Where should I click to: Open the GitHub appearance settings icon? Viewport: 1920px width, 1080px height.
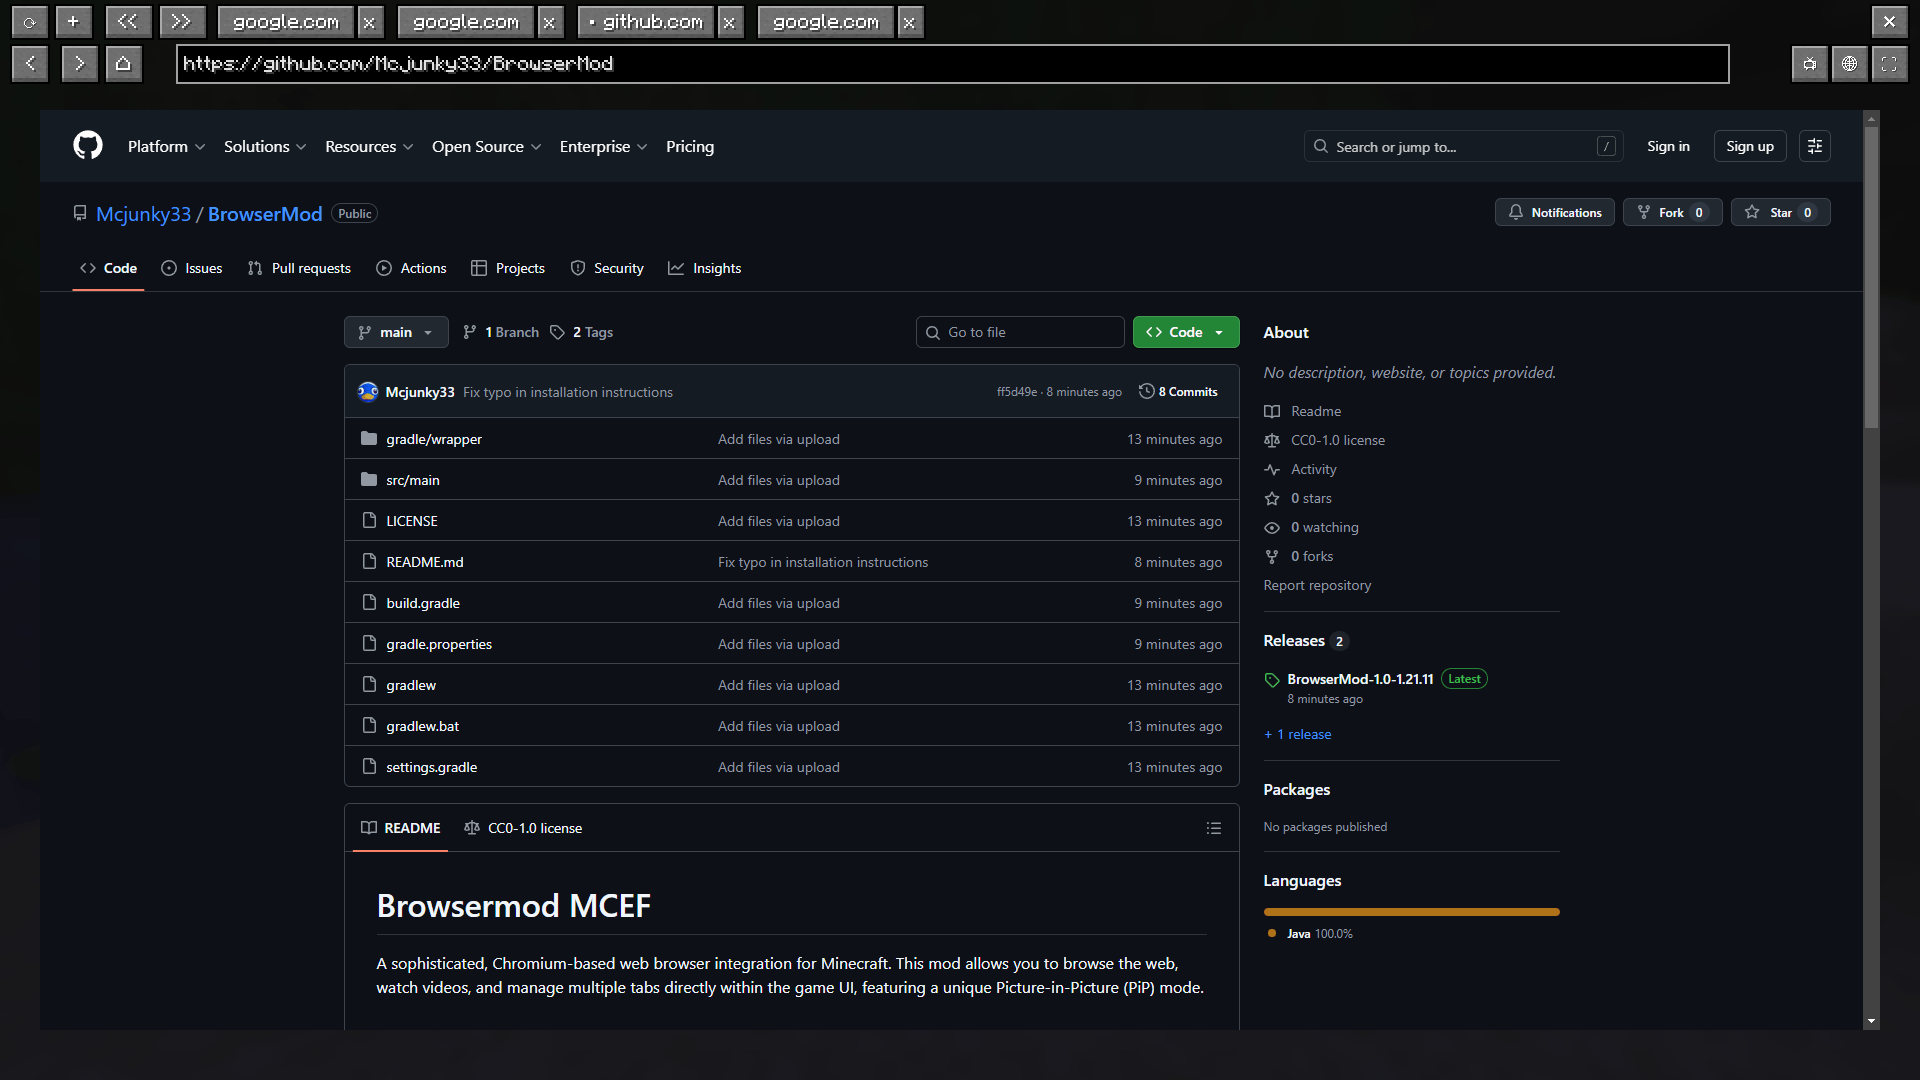1814,146
